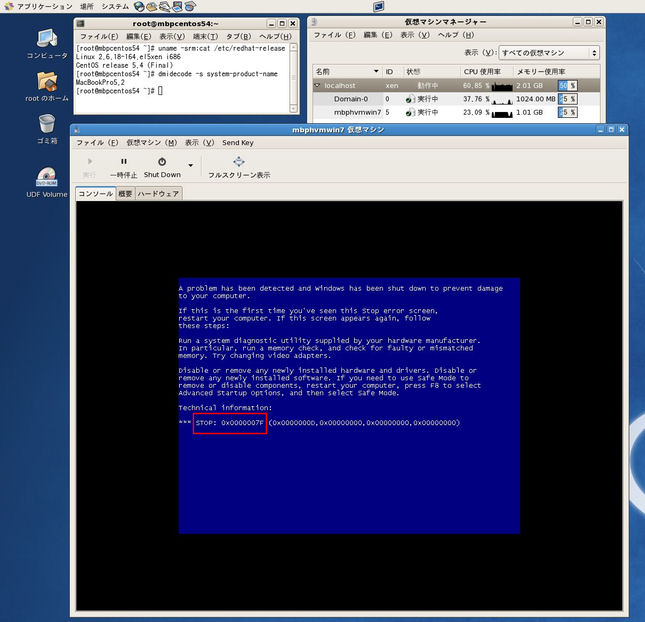Launch the mail client panel icon
The image size is (645, 622).
pos(152,6)
